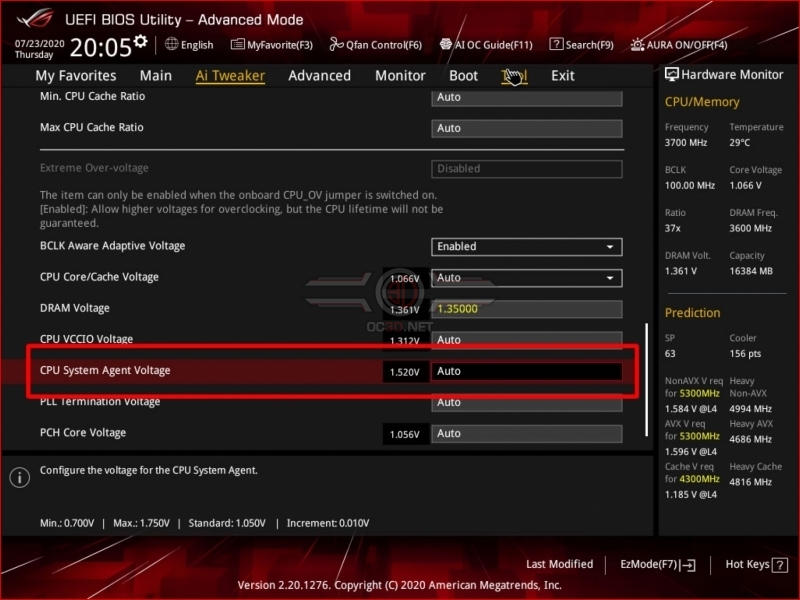Open the My Favorites tab
This screenshot has height=600, width=800.
76,76
